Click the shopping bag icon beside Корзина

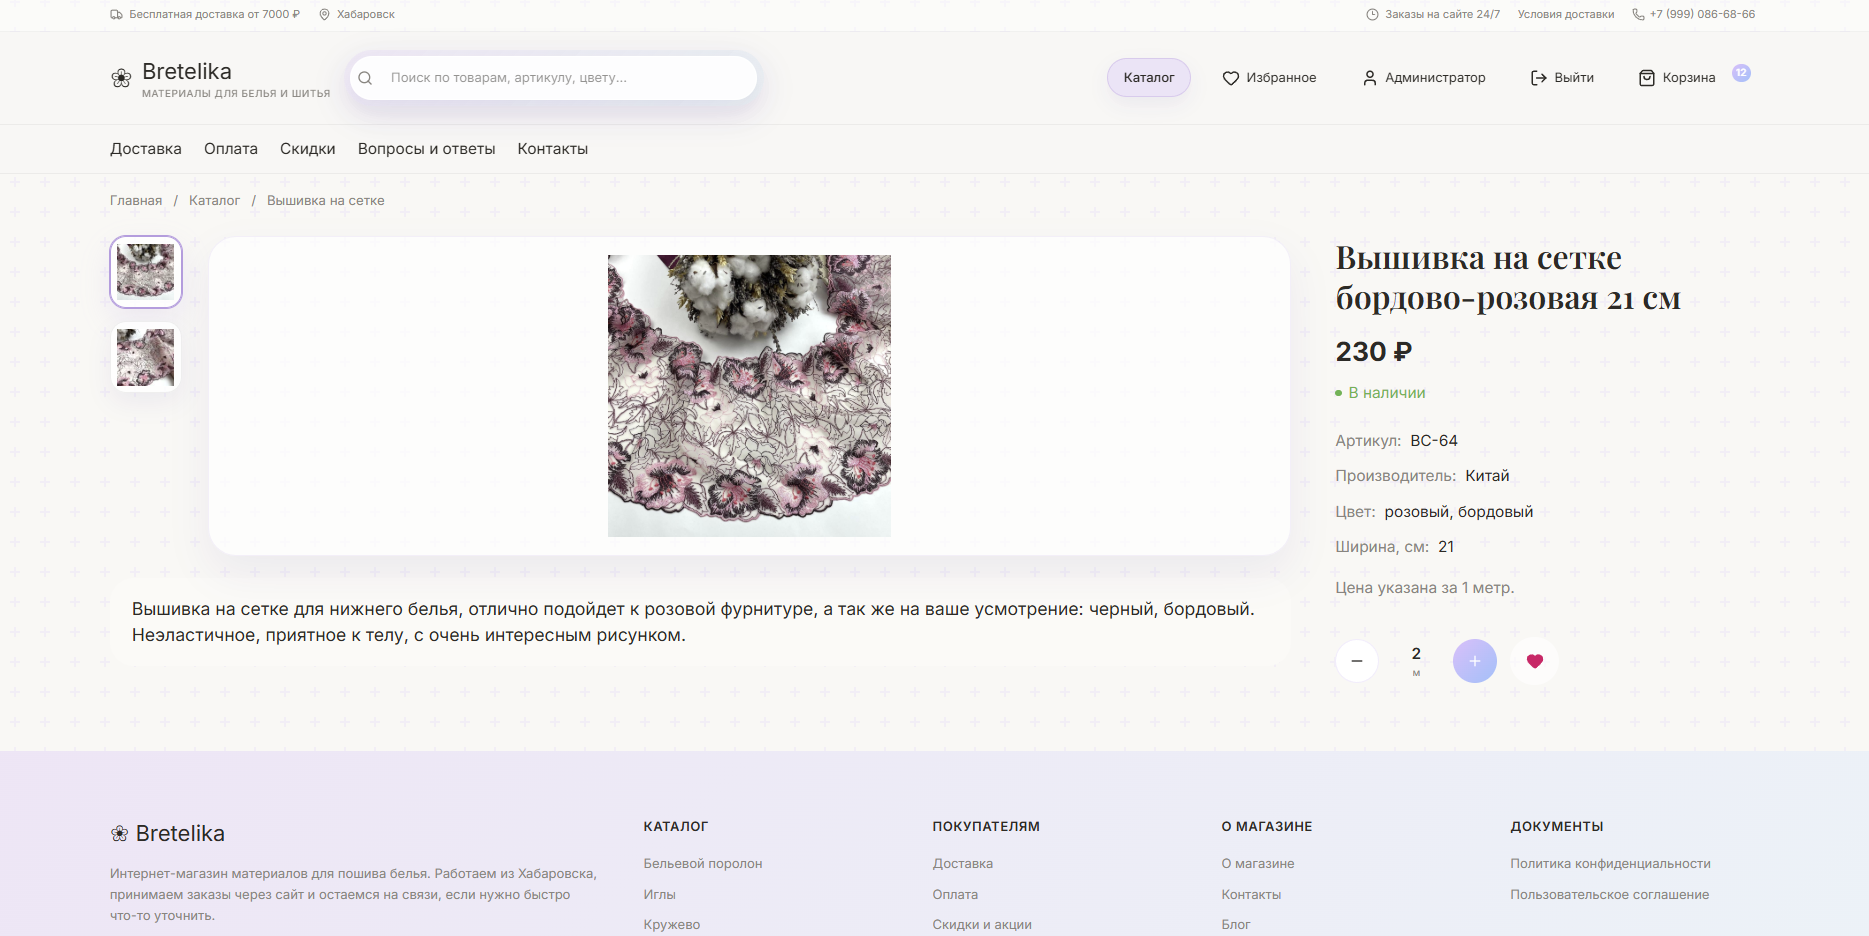coord(1647,78)
